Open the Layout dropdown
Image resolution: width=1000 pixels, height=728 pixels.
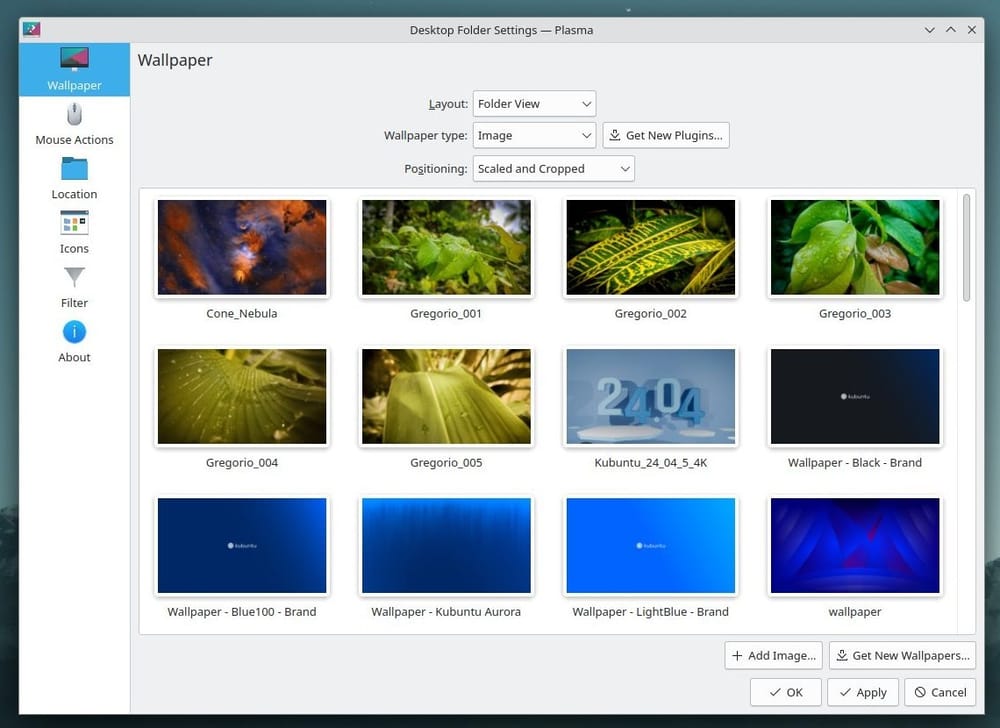534,103
